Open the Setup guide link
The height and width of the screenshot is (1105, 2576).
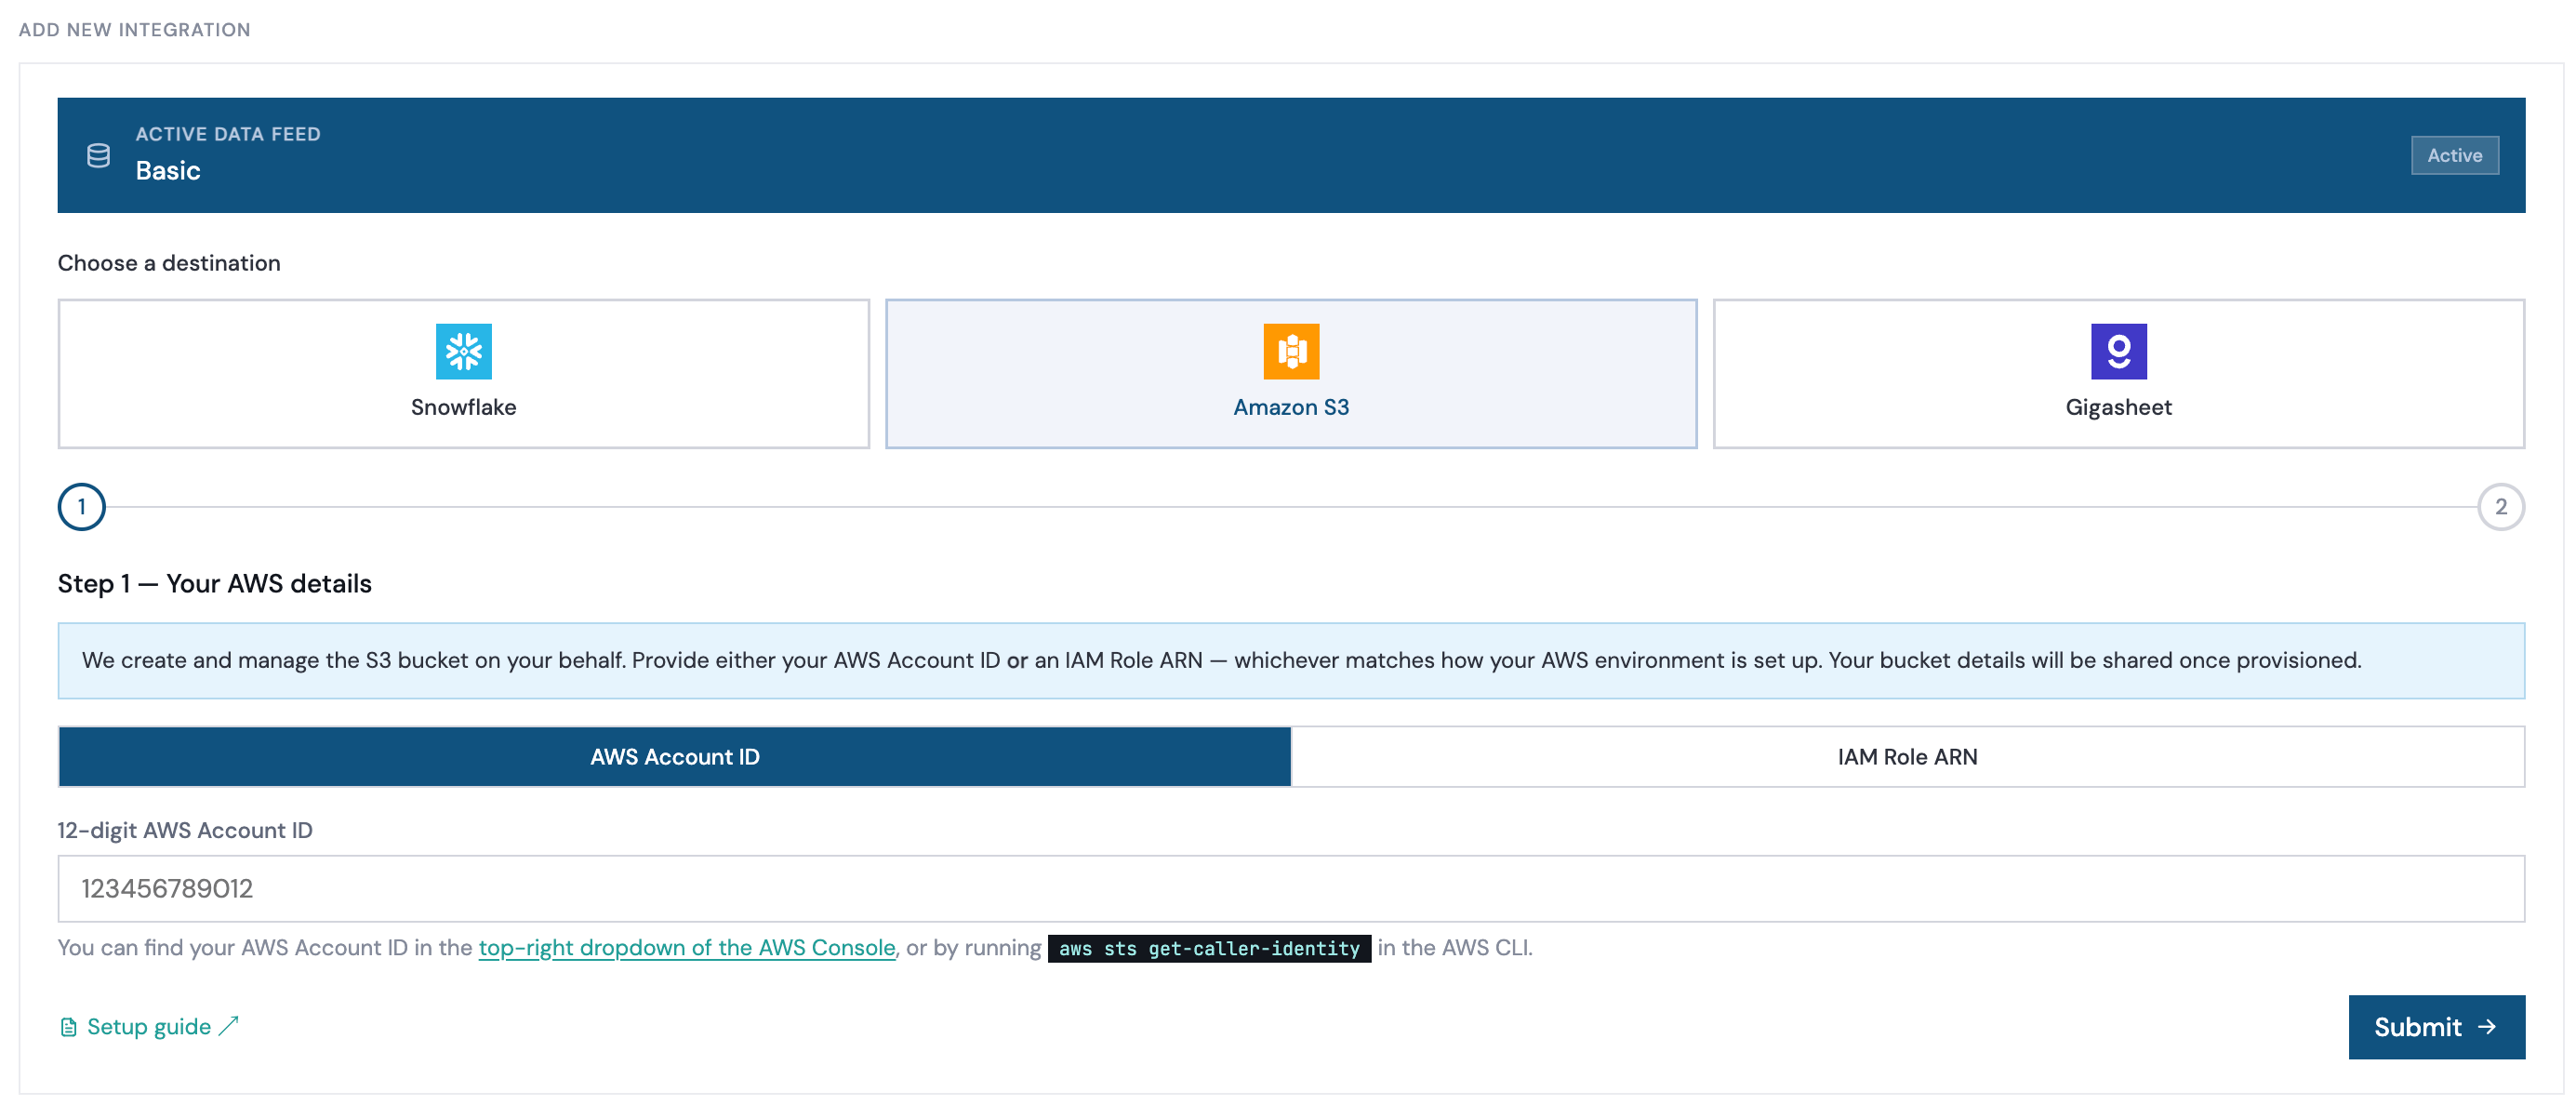coord(149,1027)
